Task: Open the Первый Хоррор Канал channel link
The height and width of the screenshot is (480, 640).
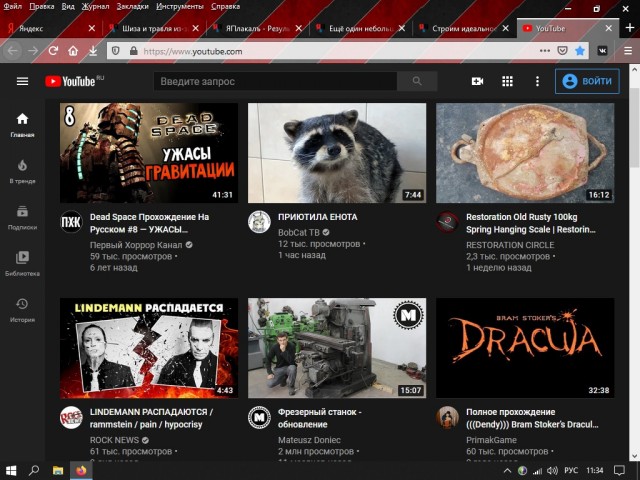Action: 136,245
